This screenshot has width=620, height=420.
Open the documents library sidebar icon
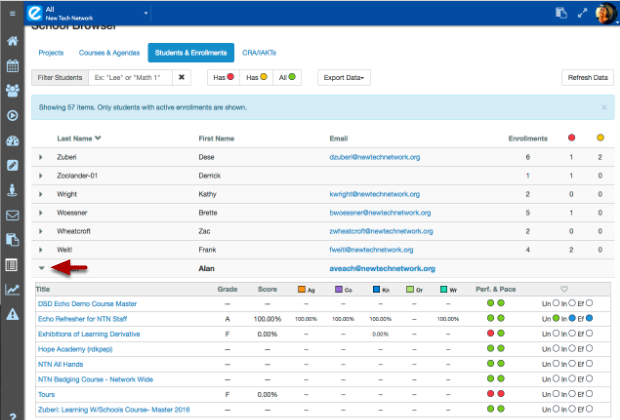[x=13, y=240]
